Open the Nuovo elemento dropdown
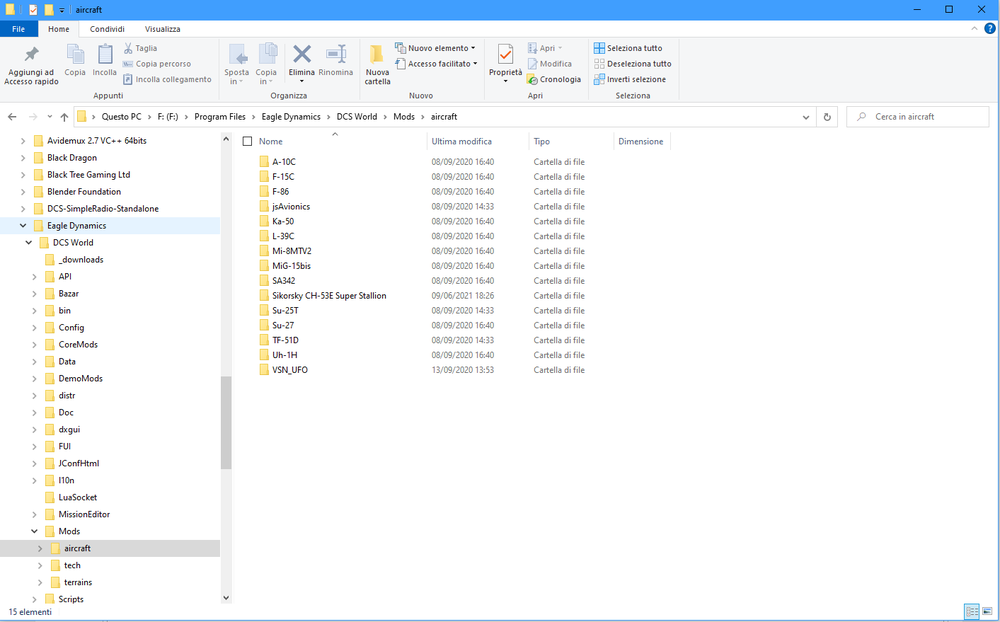 (436, 48)
